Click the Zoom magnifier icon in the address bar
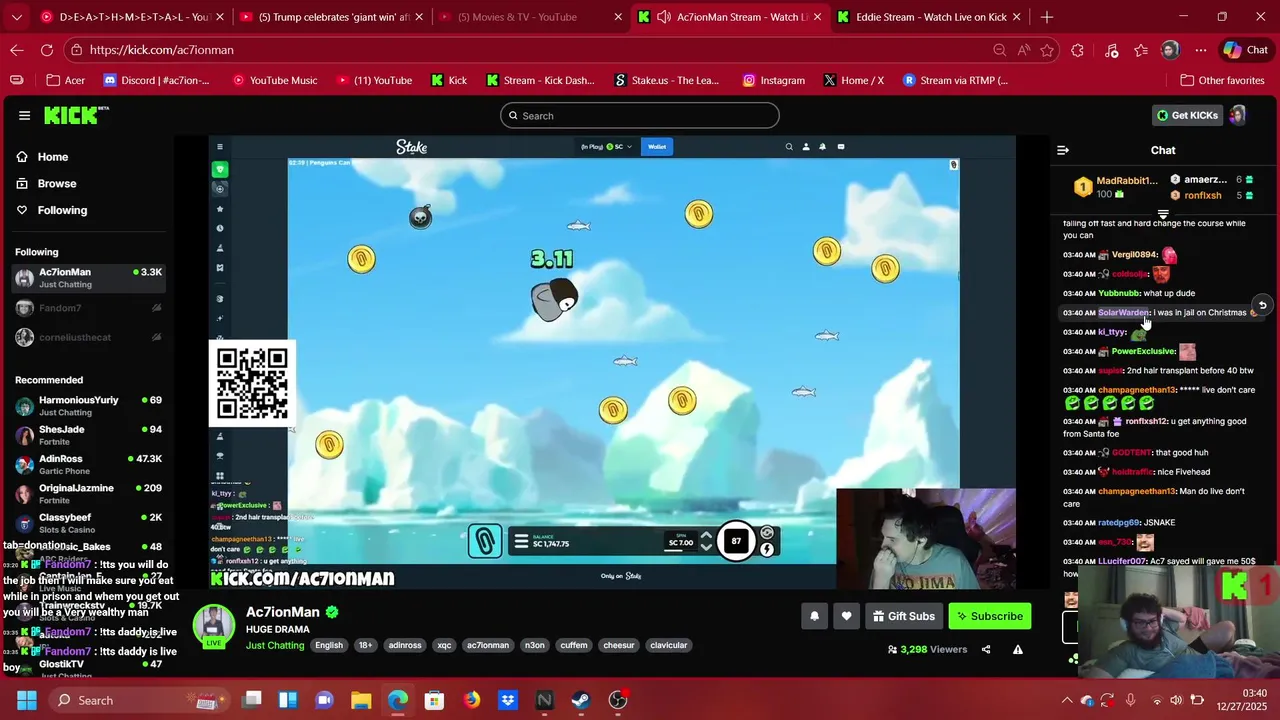Screen dimensions: 1280x720 pyautogui.click(x=999, y=50)
